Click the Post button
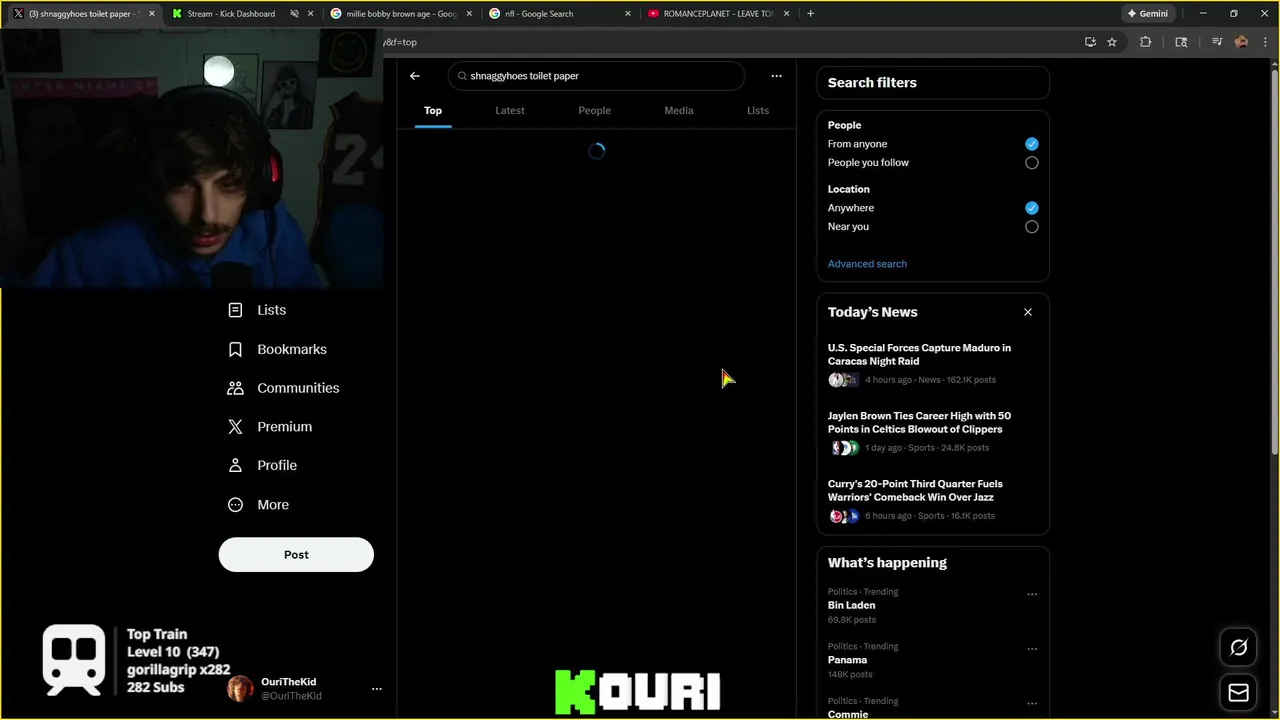 296,555
